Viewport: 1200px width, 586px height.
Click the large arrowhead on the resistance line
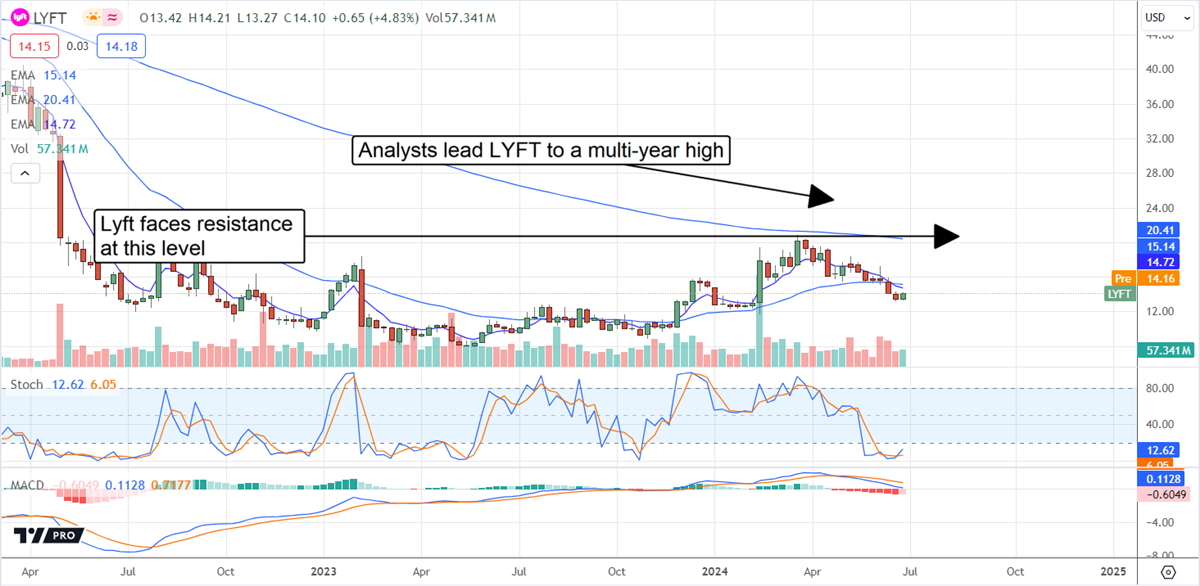(x=945, y=236)
